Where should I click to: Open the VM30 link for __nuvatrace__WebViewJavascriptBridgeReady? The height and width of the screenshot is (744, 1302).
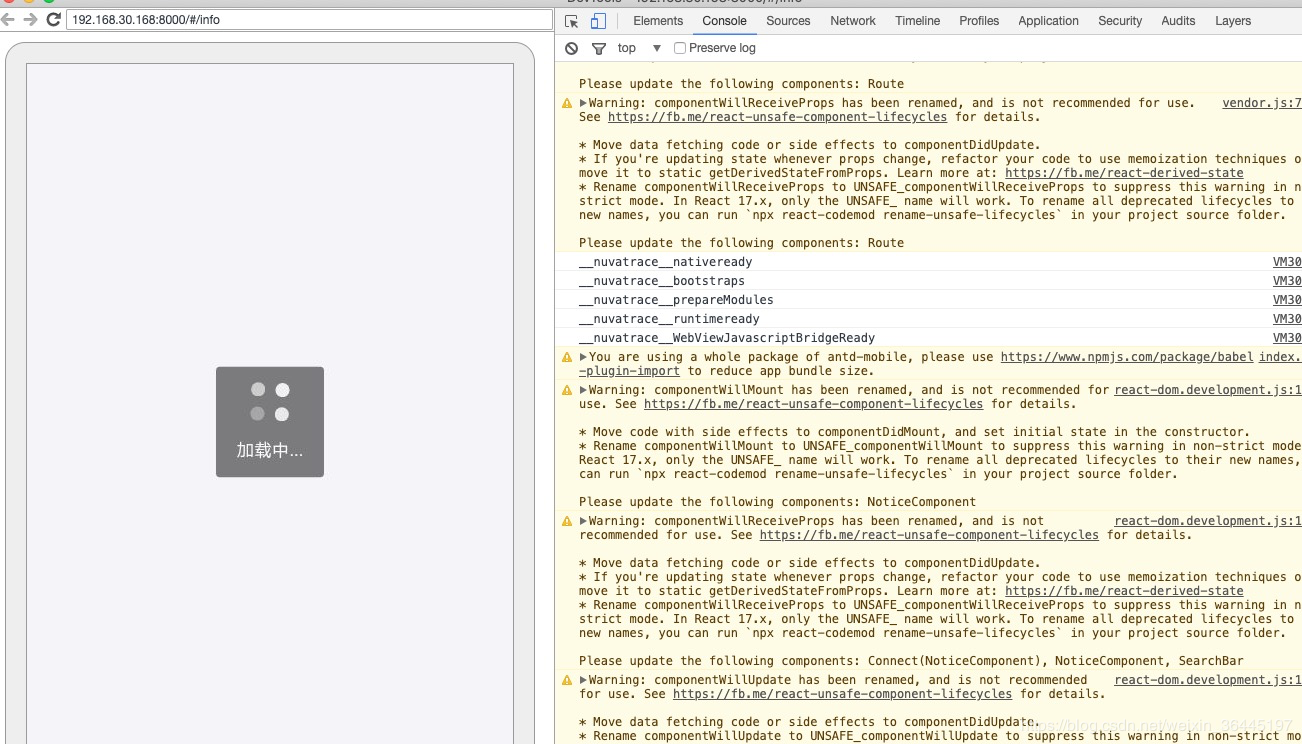pyautogui.click(x=1287, y=338)
